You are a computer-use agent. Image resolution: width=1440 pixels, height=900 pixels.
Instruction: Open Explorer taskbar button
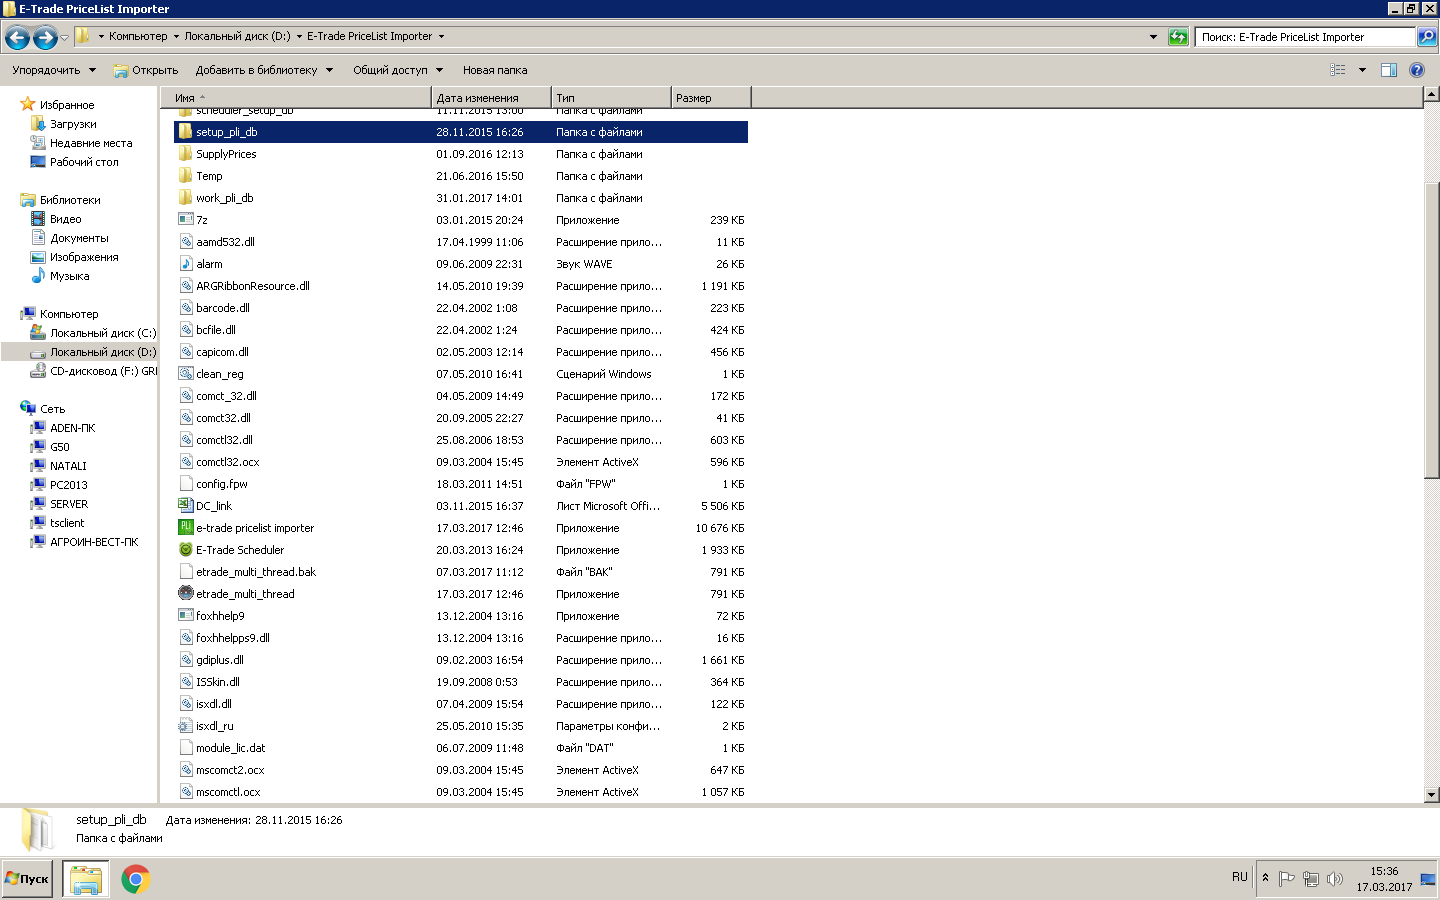pos(86,879)
